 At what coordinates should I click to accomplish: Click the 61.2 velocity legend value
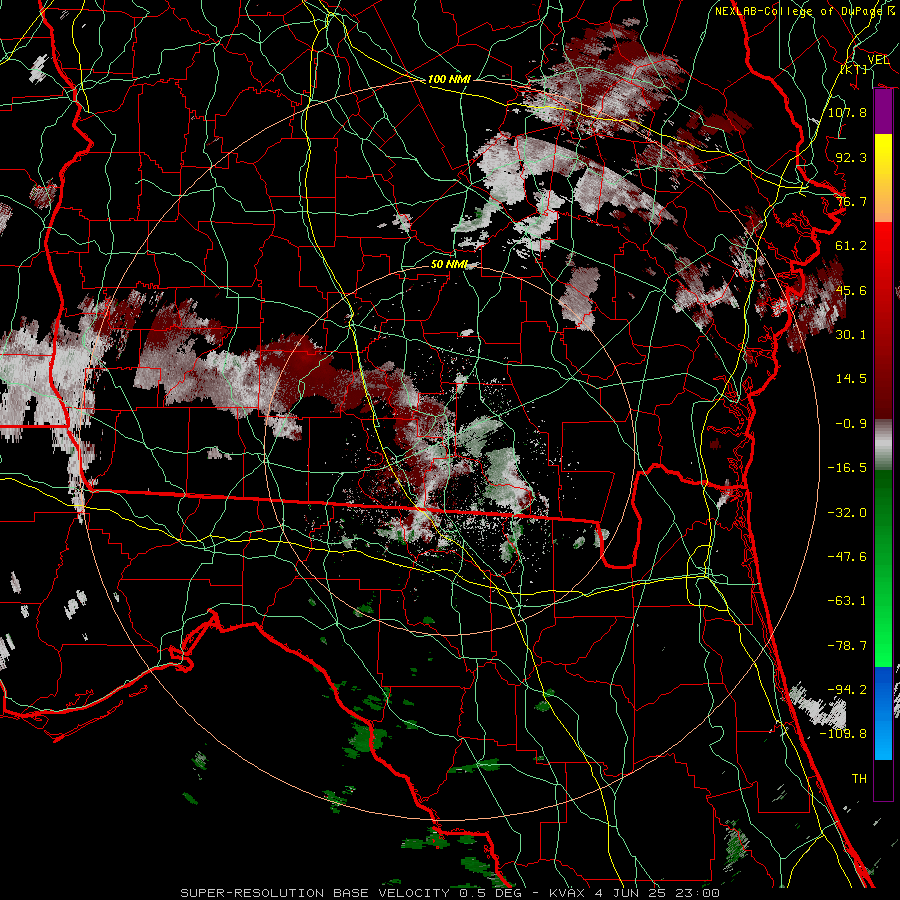[x=851, y=246]
